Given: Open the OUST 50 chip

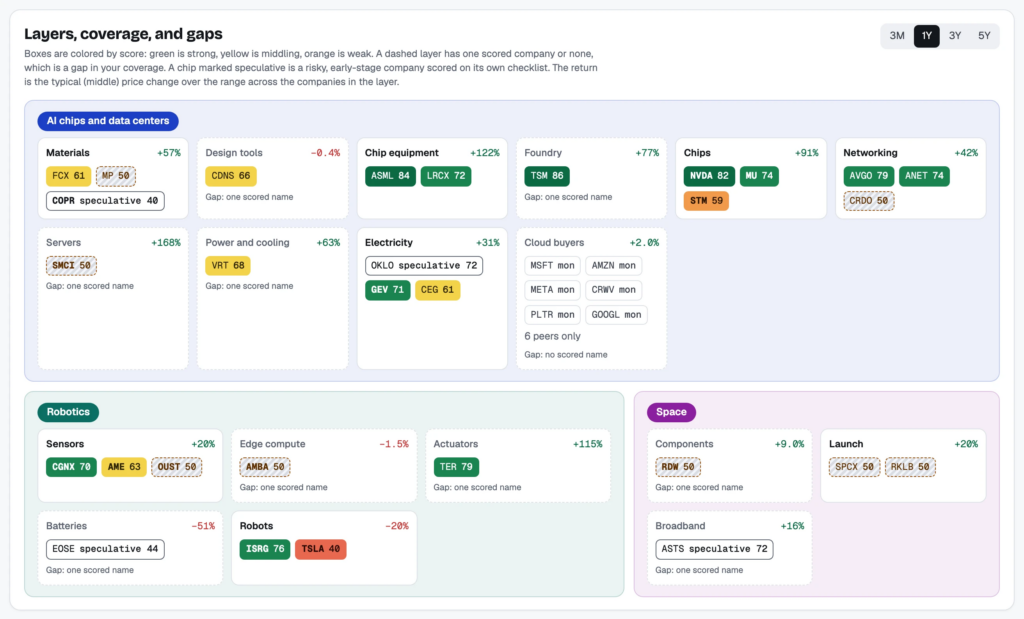Looking at the screenshot, I should coord(176,467).
